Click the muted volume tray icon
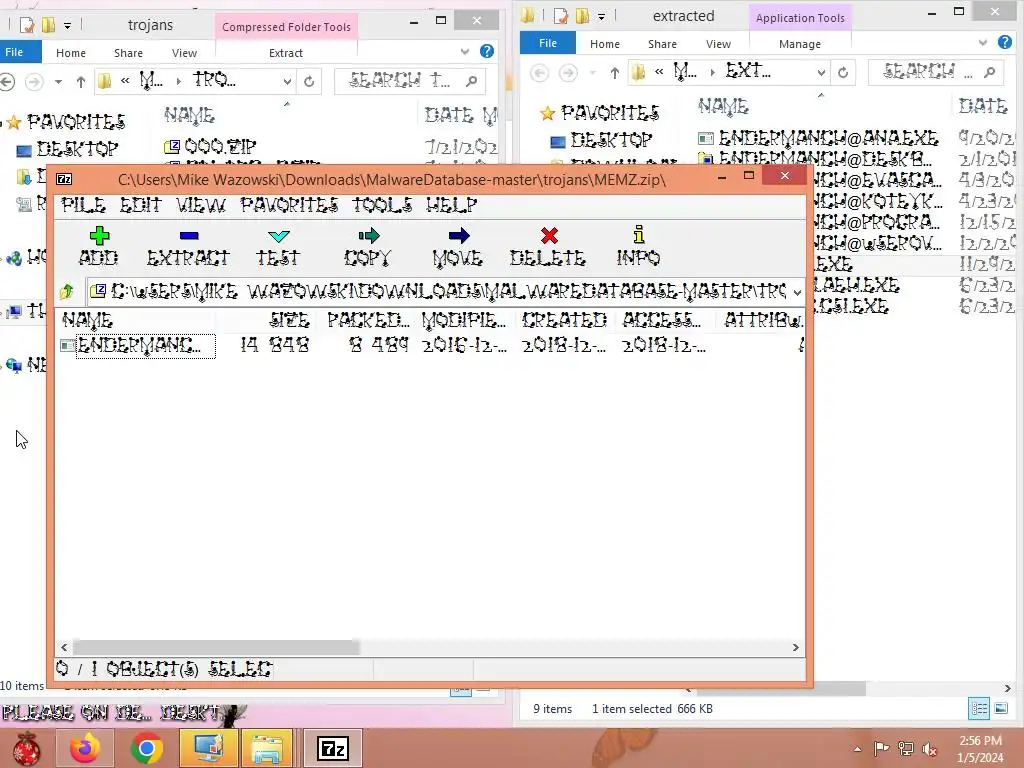 click(930, 749)
